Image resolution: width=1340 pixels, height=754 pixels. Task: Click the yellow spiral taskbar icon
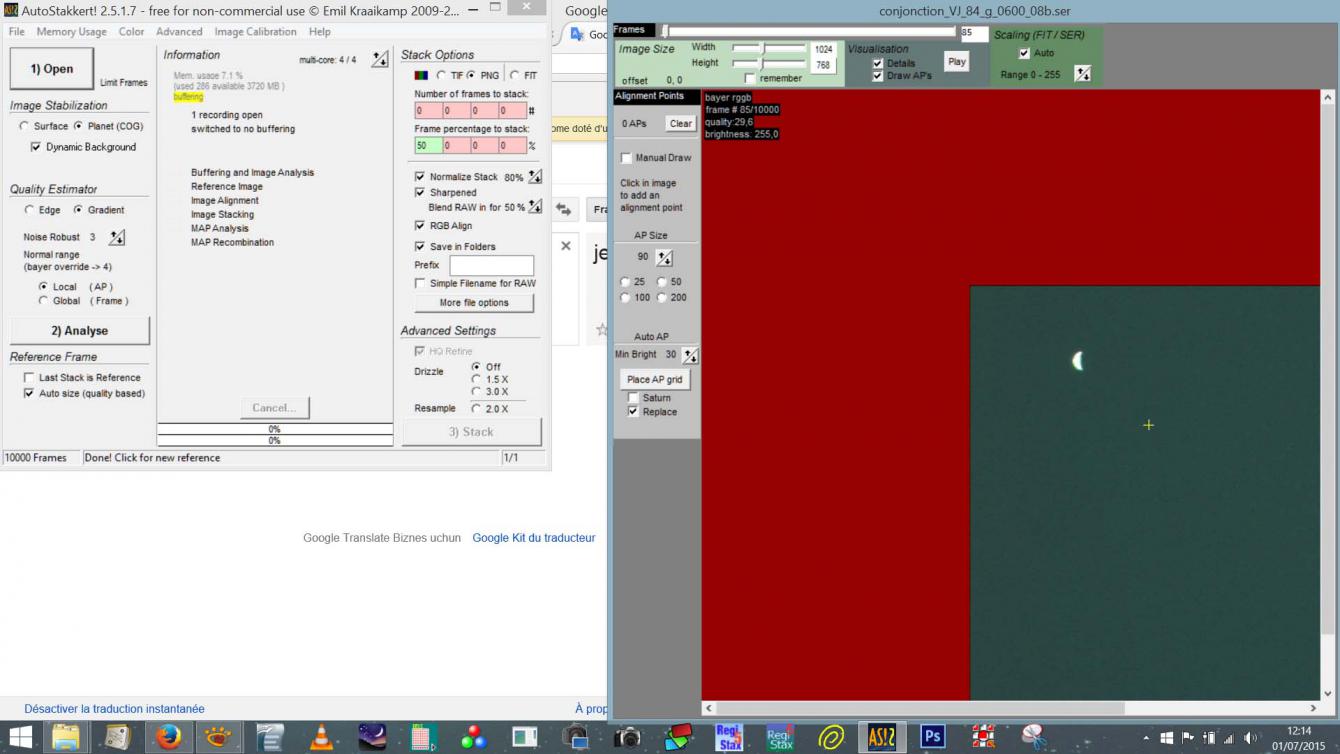point(830,738)
